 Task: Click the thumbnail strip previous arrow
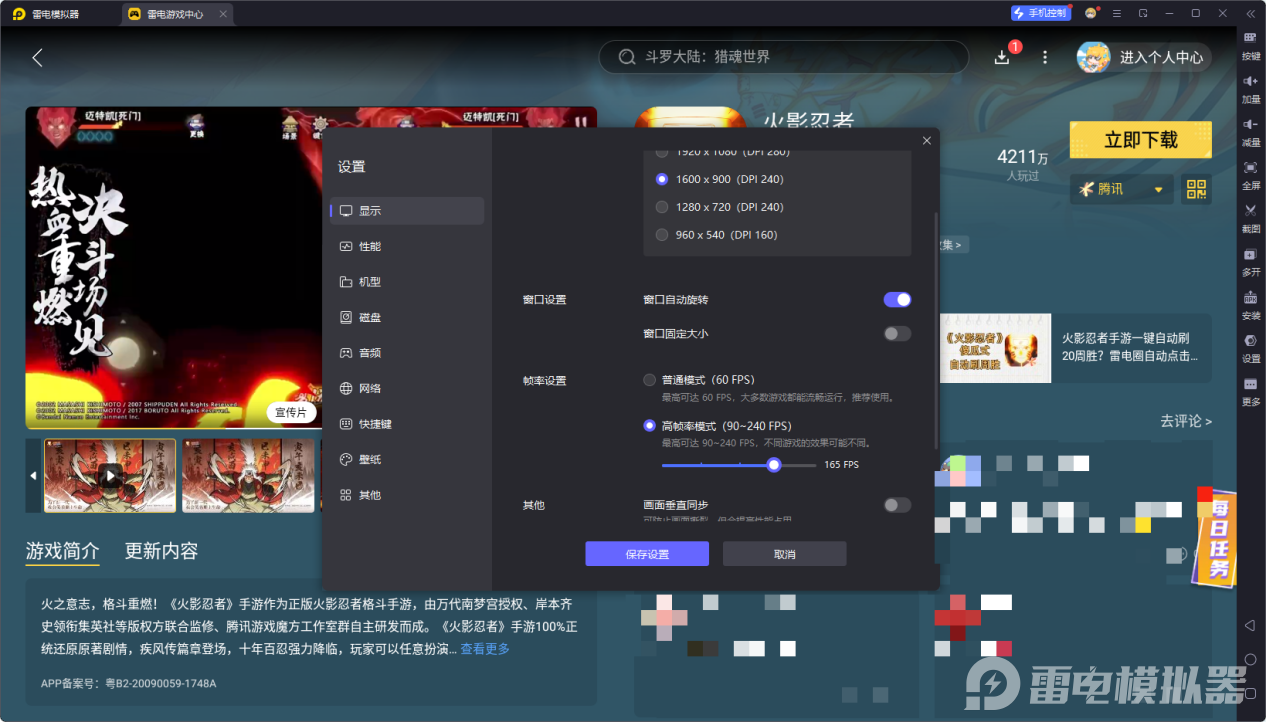point(33,475)
